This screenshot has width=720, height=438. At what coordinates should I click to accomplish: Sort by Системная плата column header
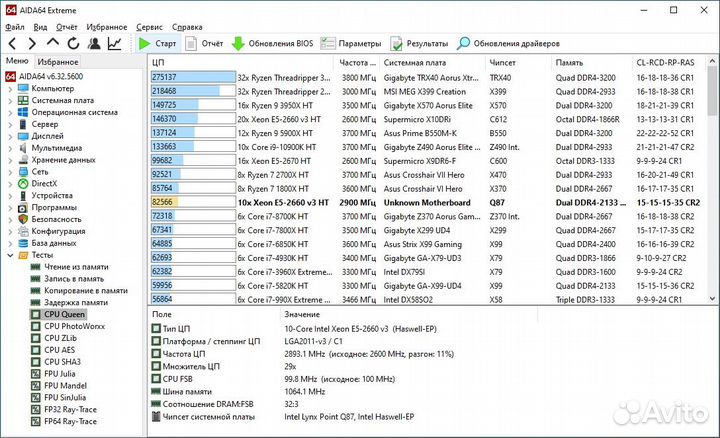(x=432, y=62)
